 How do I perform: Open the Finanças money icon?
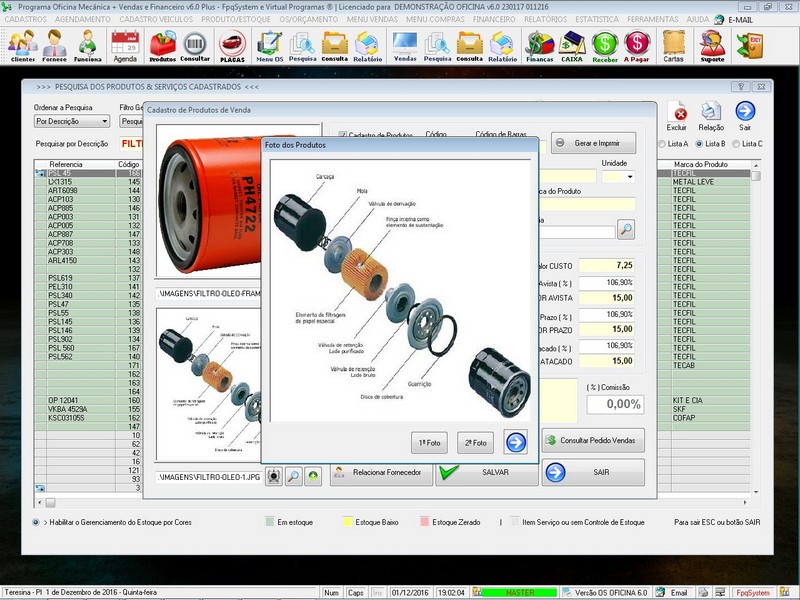(x=540, y=45)
